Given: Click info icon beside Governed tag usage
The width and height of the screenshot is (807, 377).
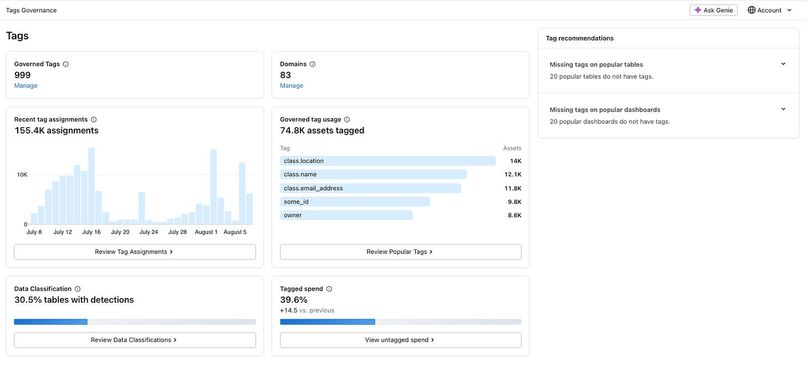Looking at the screenshot, I should pos(347,119).
